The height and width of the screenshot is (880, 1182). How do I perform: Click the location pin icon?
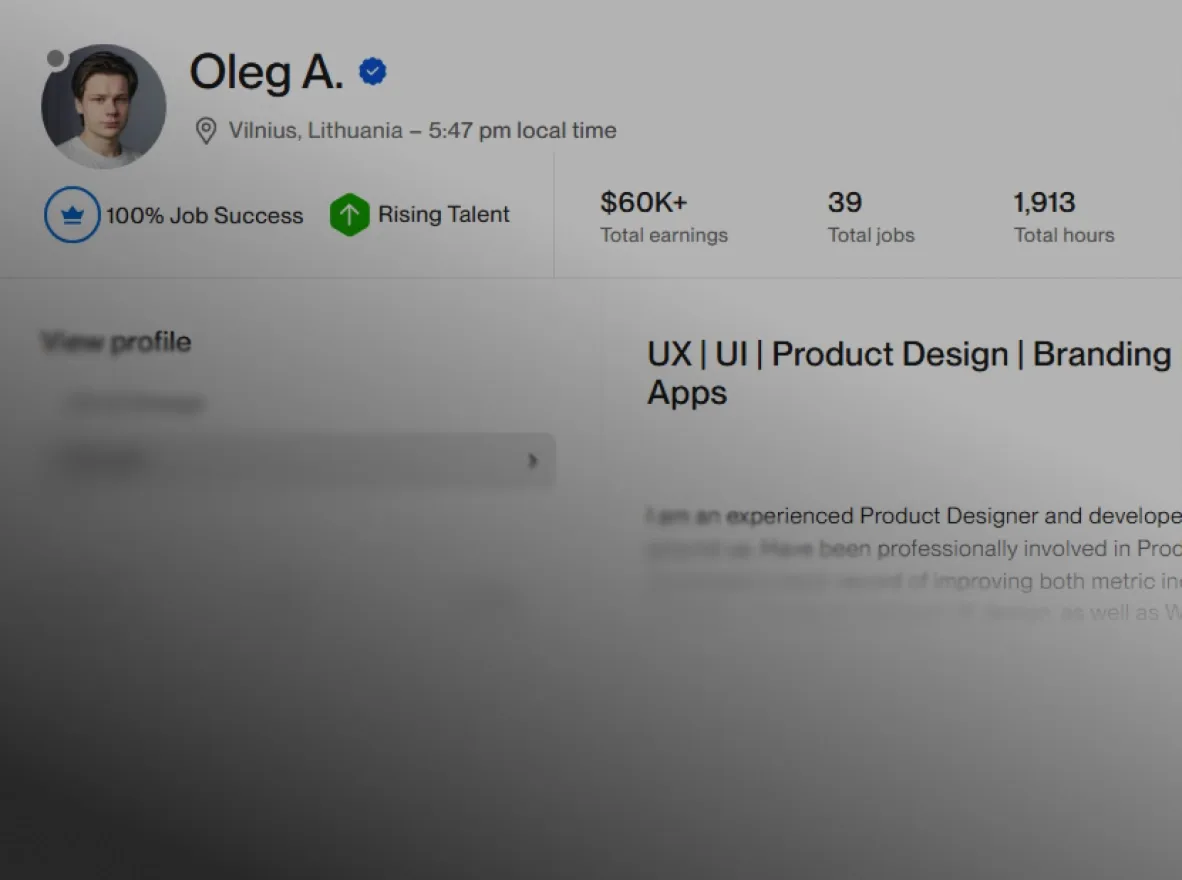click(206, 131)
